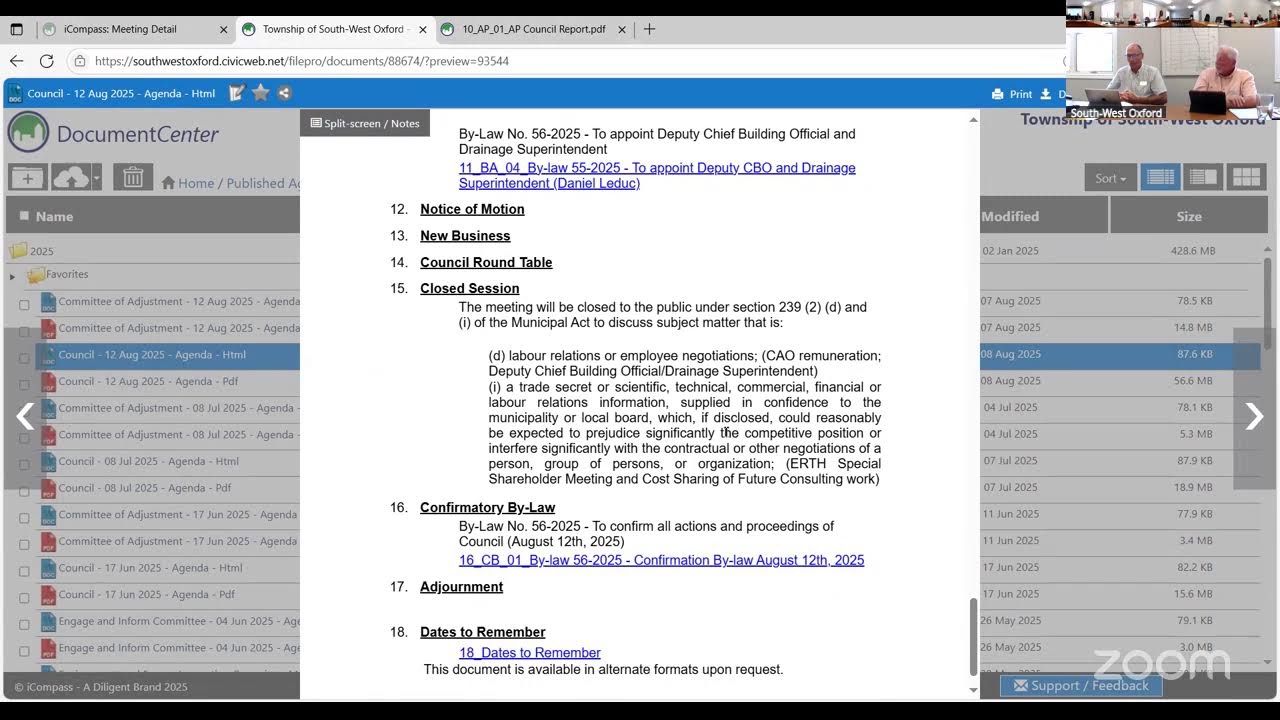Click Published breadcrumb link
This screenshot has height=720, width=1280.
pos(262,183)
